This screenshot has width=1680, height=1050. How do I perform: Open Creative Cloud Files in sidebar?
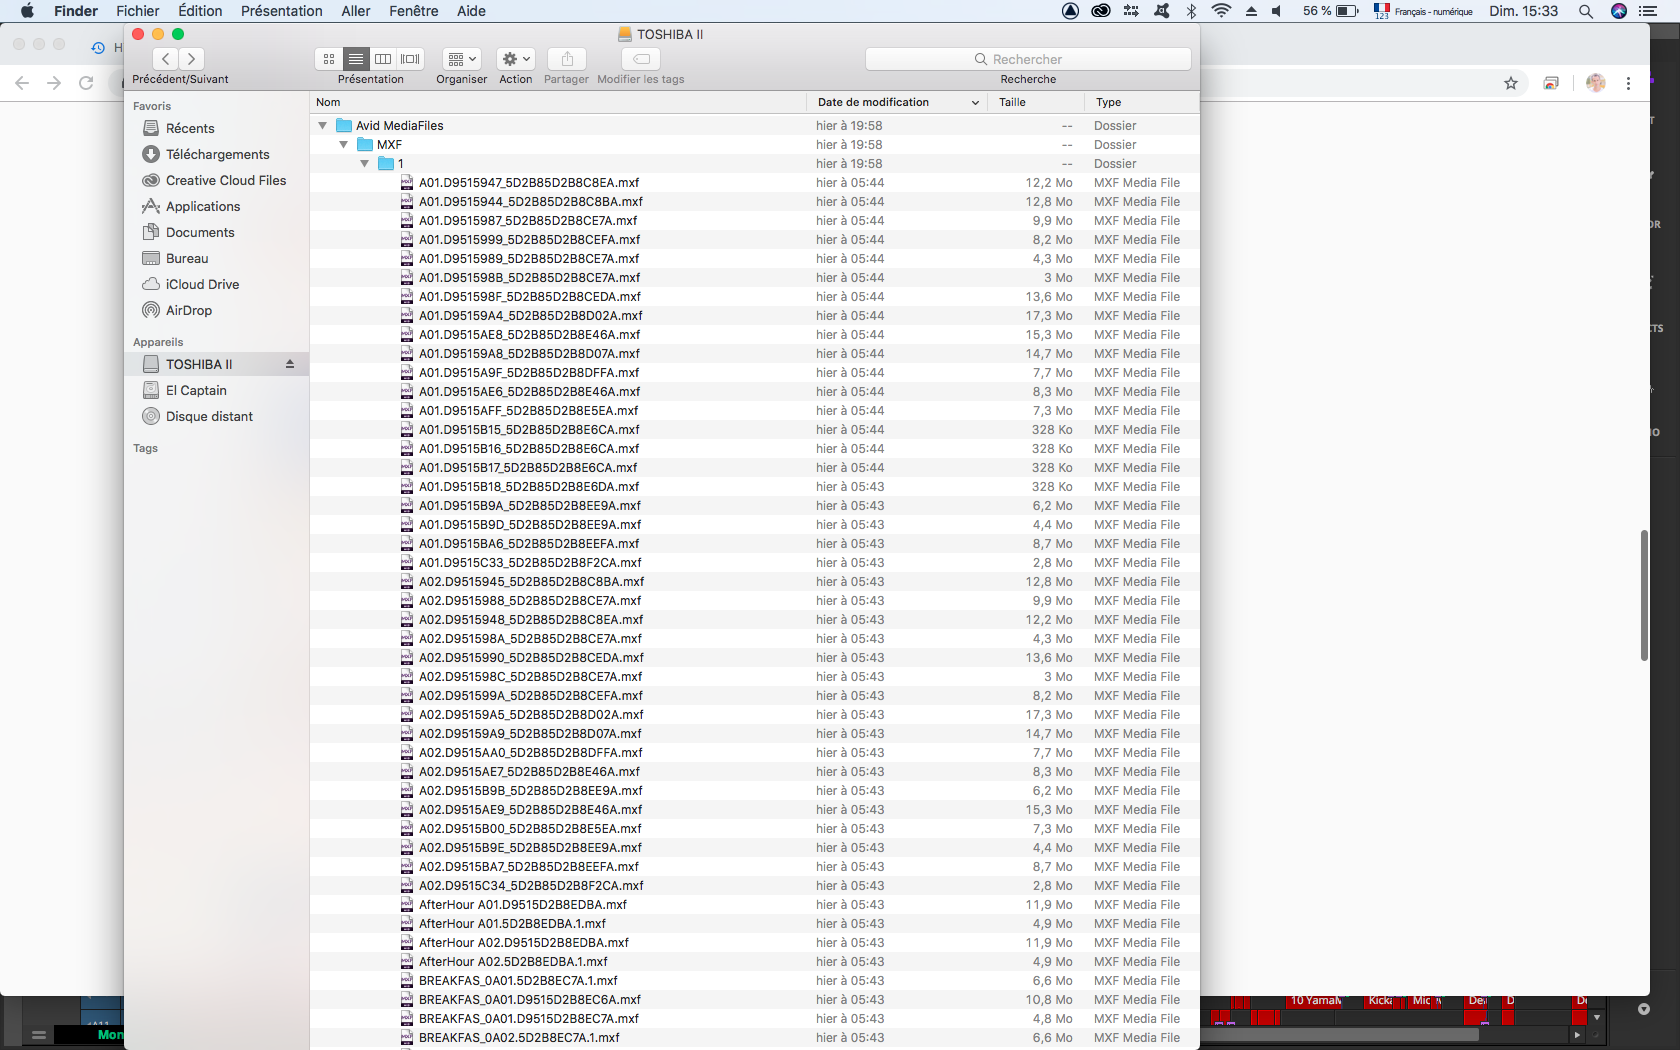226,180
